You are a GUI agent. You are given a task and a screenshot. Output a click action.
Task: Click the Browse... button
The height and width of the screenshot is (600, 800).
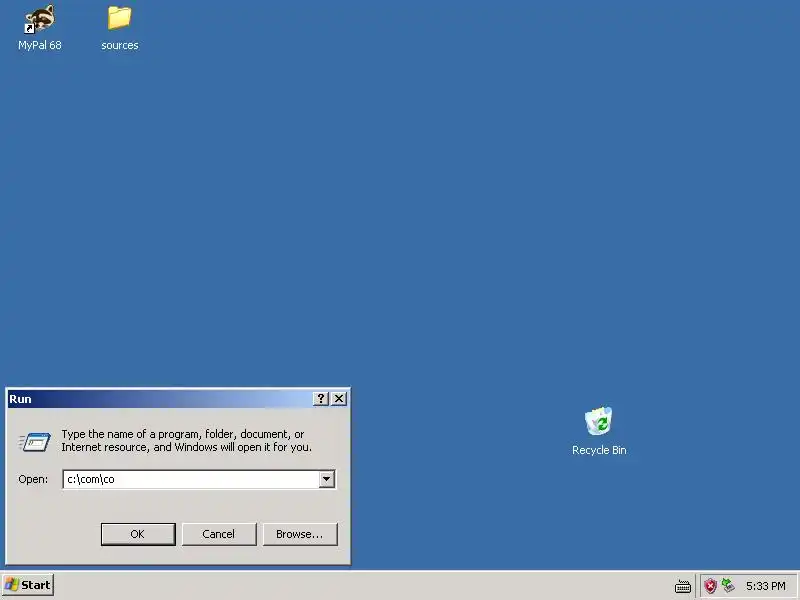[300, 534]
